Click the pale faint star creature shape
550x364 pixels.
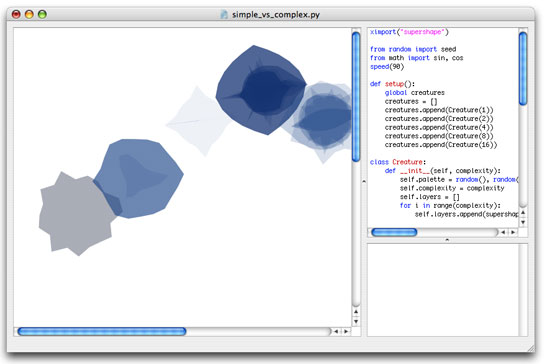click(198, 121)
